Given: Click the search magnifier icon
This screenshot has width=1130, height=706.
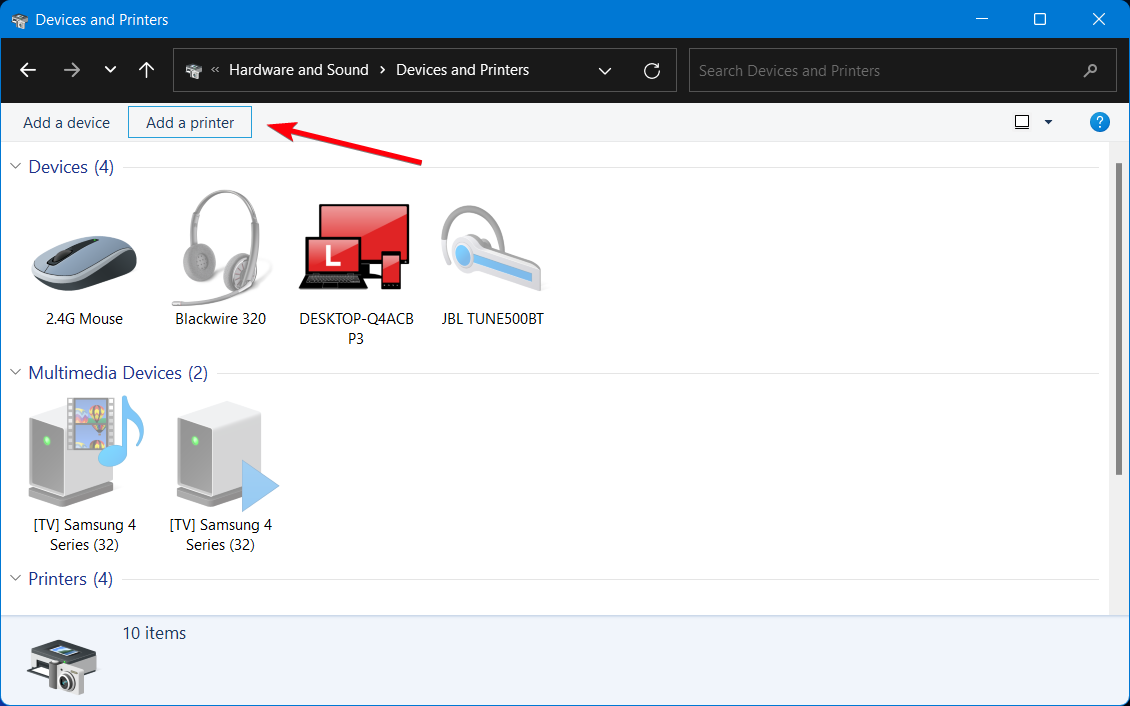Looking at the screenshot, I should click(1090, 71).
